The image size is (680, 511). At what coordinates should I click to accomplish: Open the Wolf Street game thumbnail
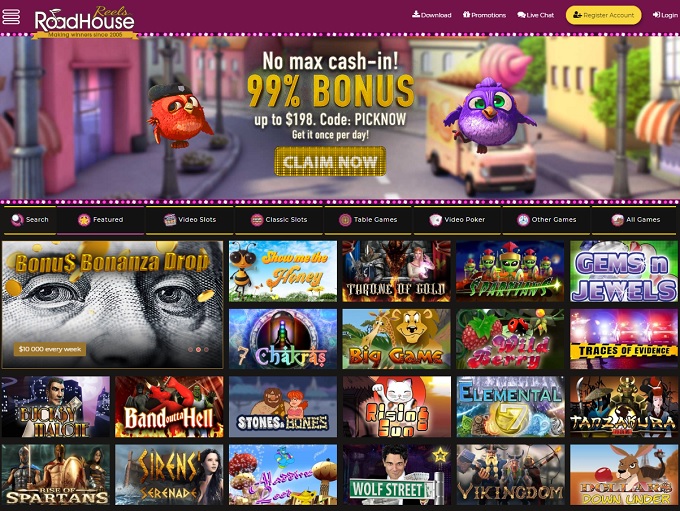pos(396,475)
